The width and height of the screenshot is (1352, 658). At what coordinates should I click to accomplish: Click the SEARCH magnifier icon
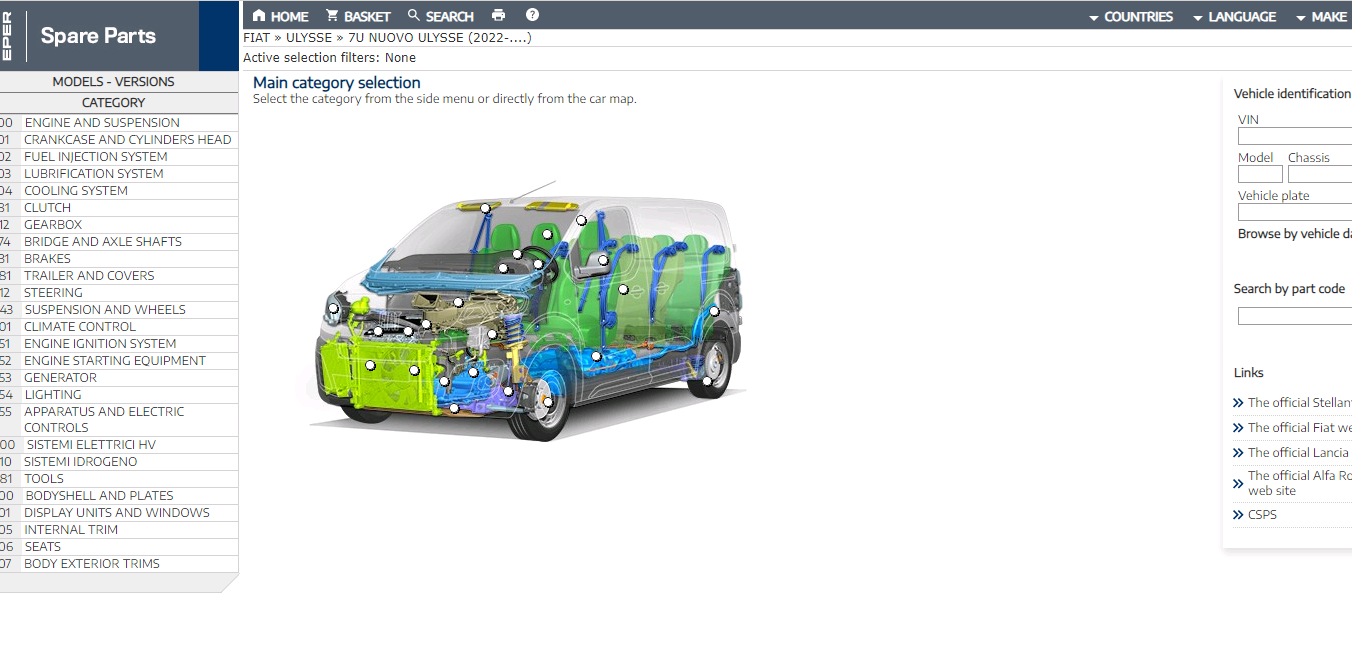(414, 16)
